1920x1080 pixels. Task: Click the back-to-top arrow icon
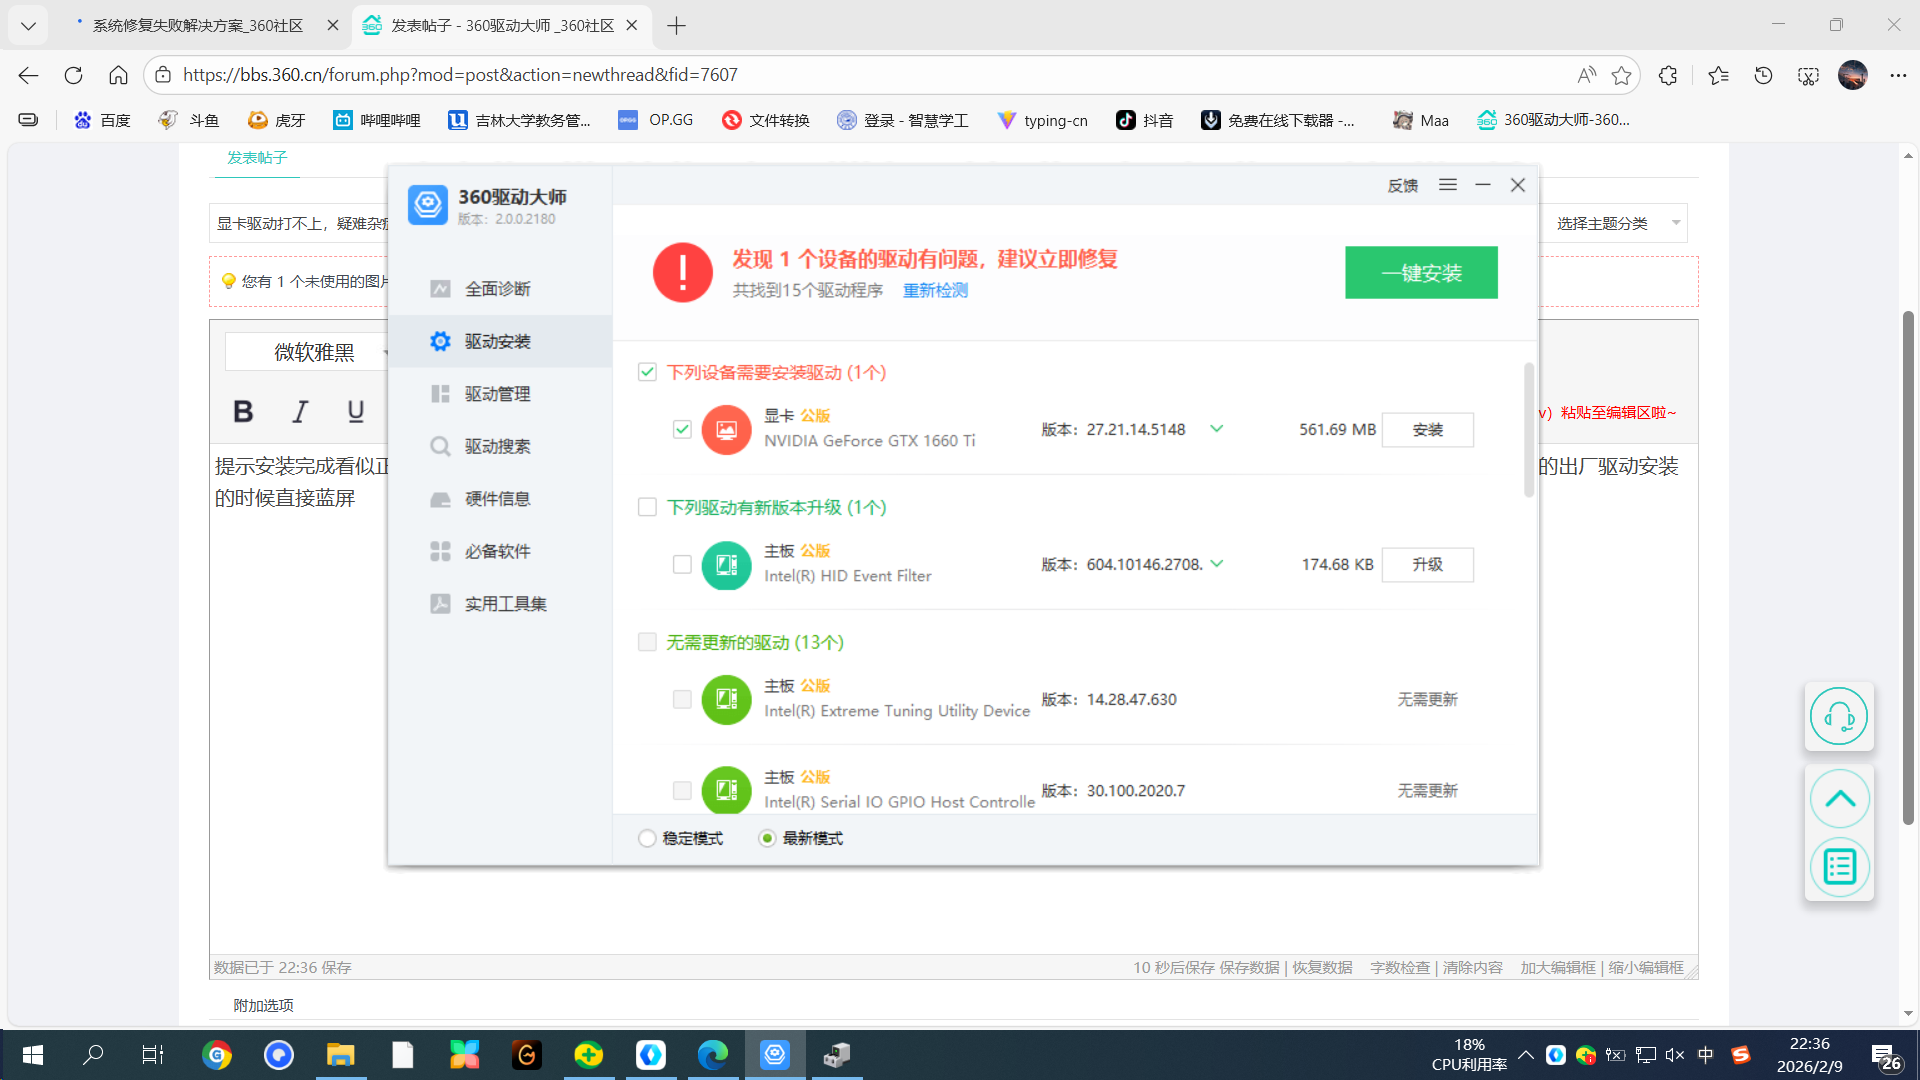(x=1839, y=799)
